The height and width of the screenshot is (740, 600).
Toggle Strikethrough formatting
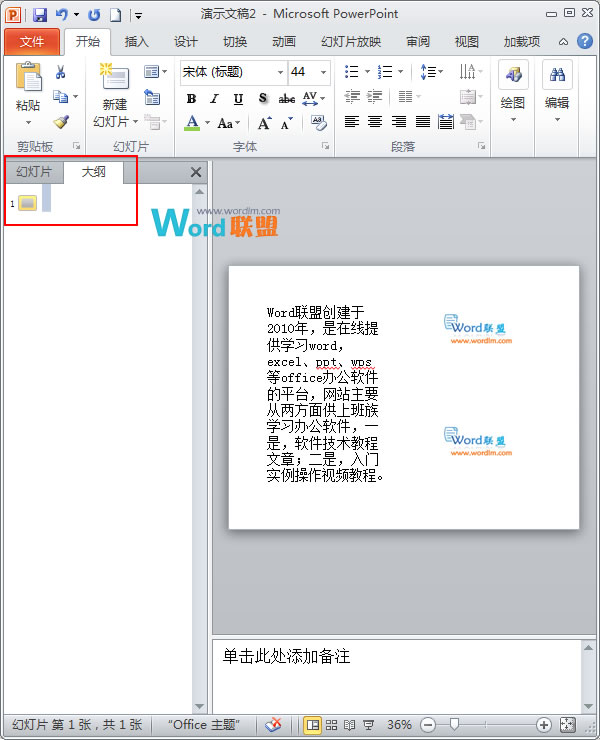287,99
